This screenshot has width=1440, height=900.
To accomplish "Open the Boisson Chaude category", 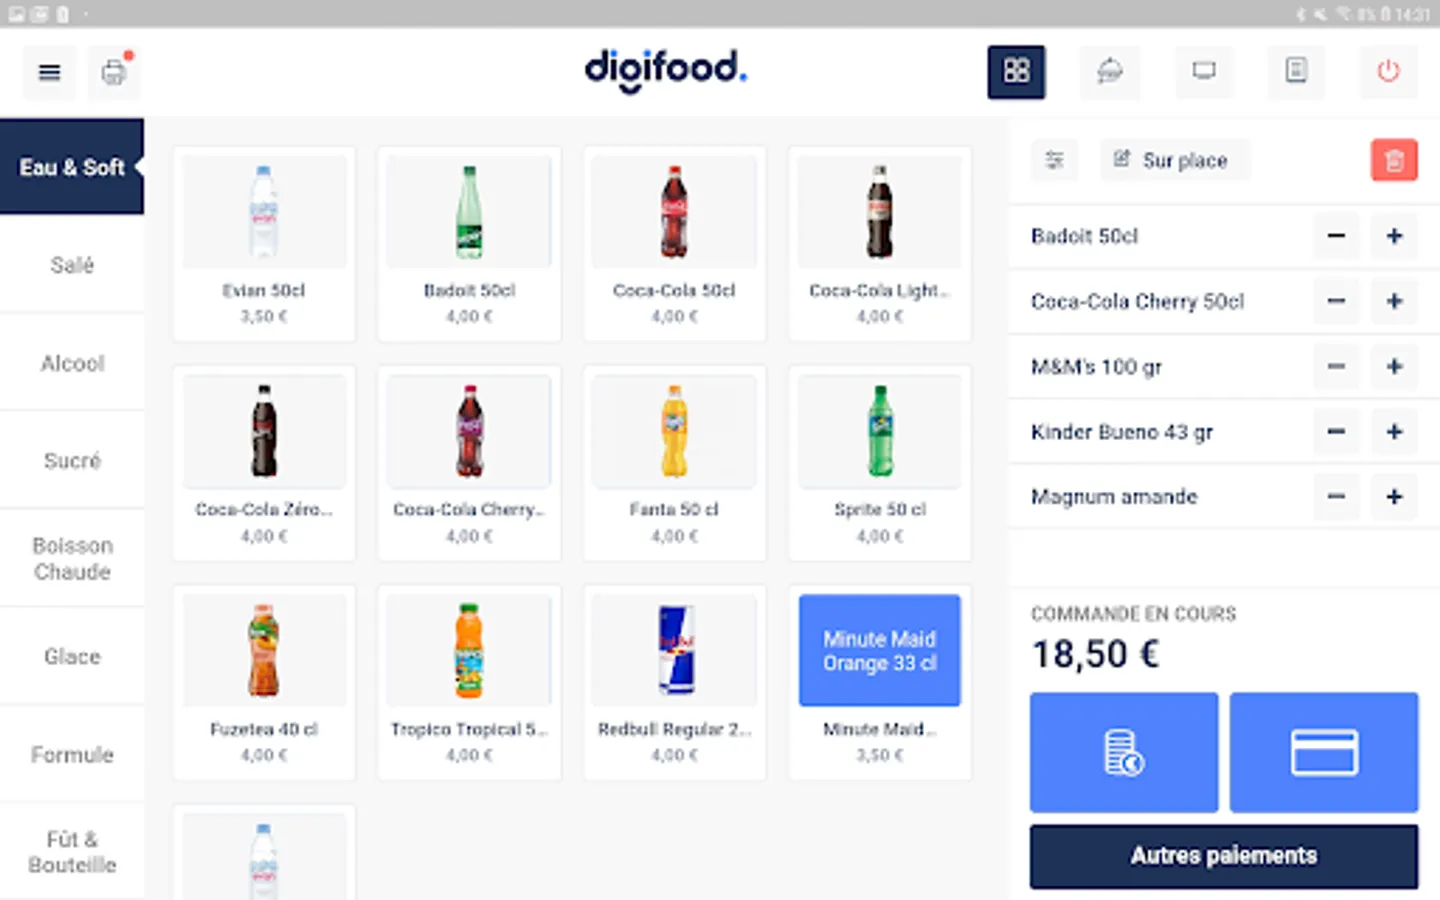I will pyautogui.click(x=72, y=559).
